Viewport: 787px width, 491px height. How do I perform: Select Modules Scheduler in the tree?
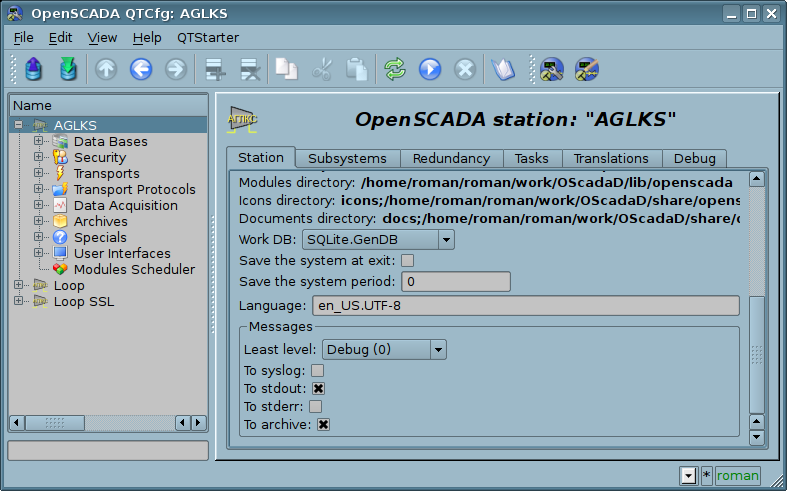tap(134, 269)
